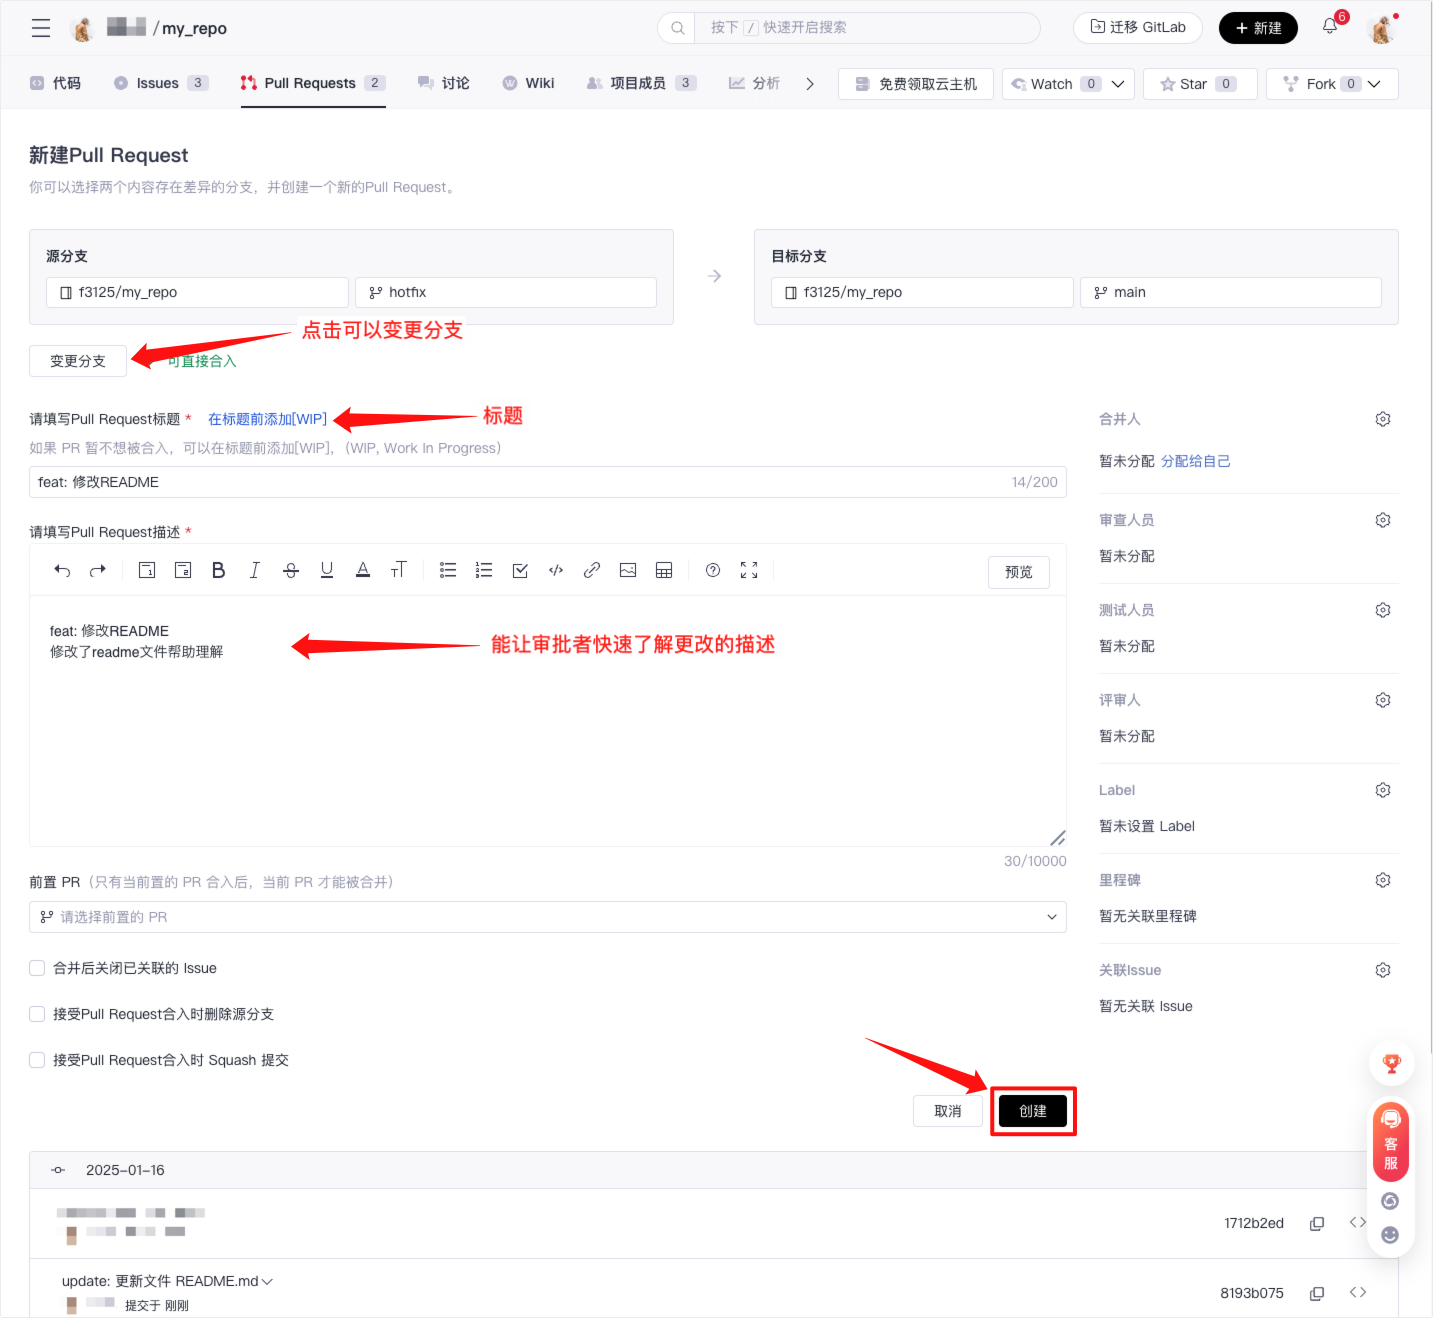The image size is (1433, 1318).
Task: Insert a table using the toolbar icon
Action: (x=664, y=570)
